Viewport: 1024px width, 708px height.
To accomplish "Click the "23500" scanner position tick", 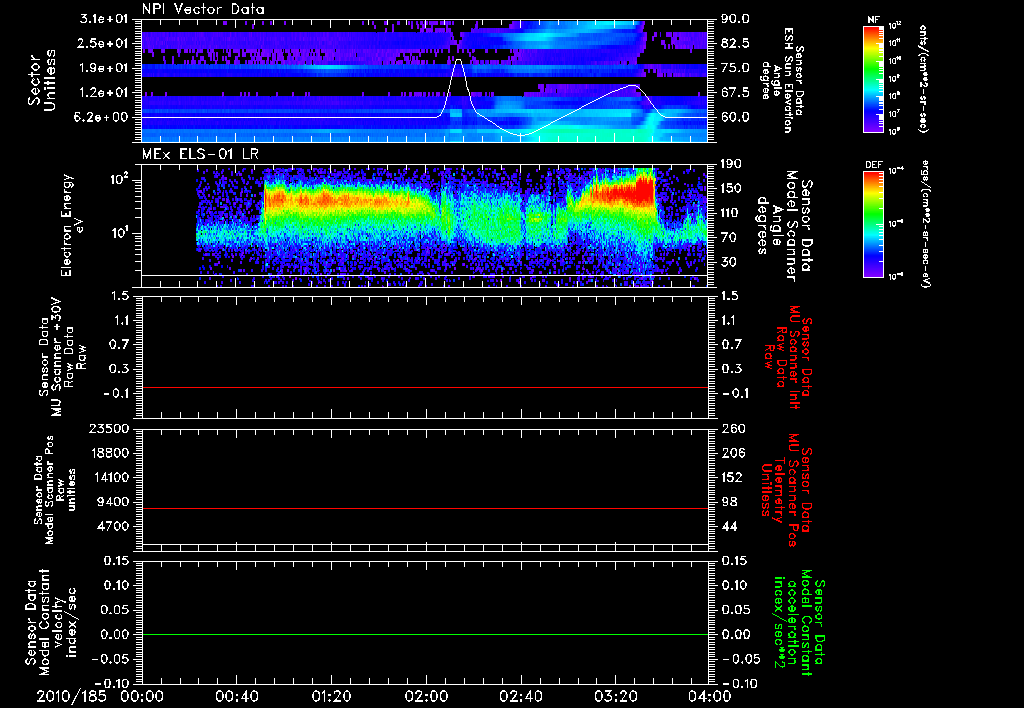I will click(x=108, y=428).
